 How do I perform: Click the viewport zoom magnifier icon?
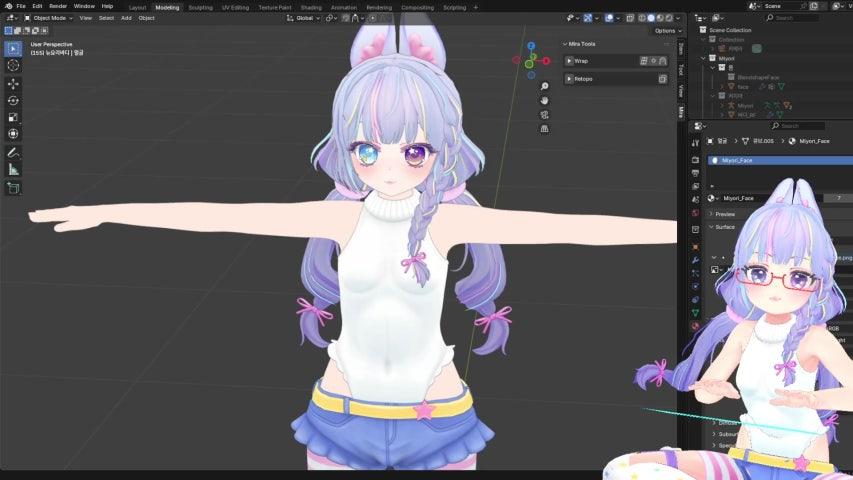tap(544, 86)
